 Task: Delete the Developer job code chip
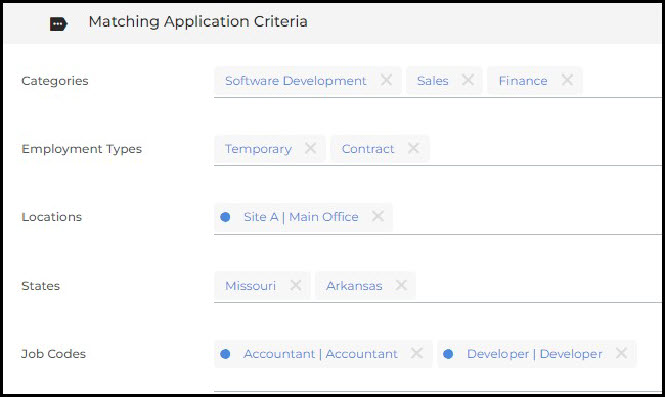(x=621, y=353)
